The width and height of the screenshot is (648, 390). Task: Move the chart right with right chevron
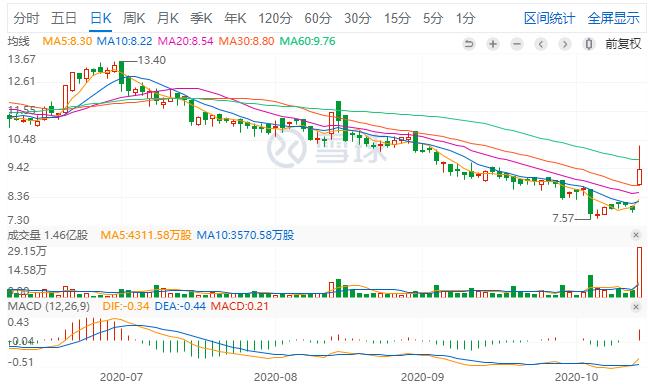[x=565, y=44]
